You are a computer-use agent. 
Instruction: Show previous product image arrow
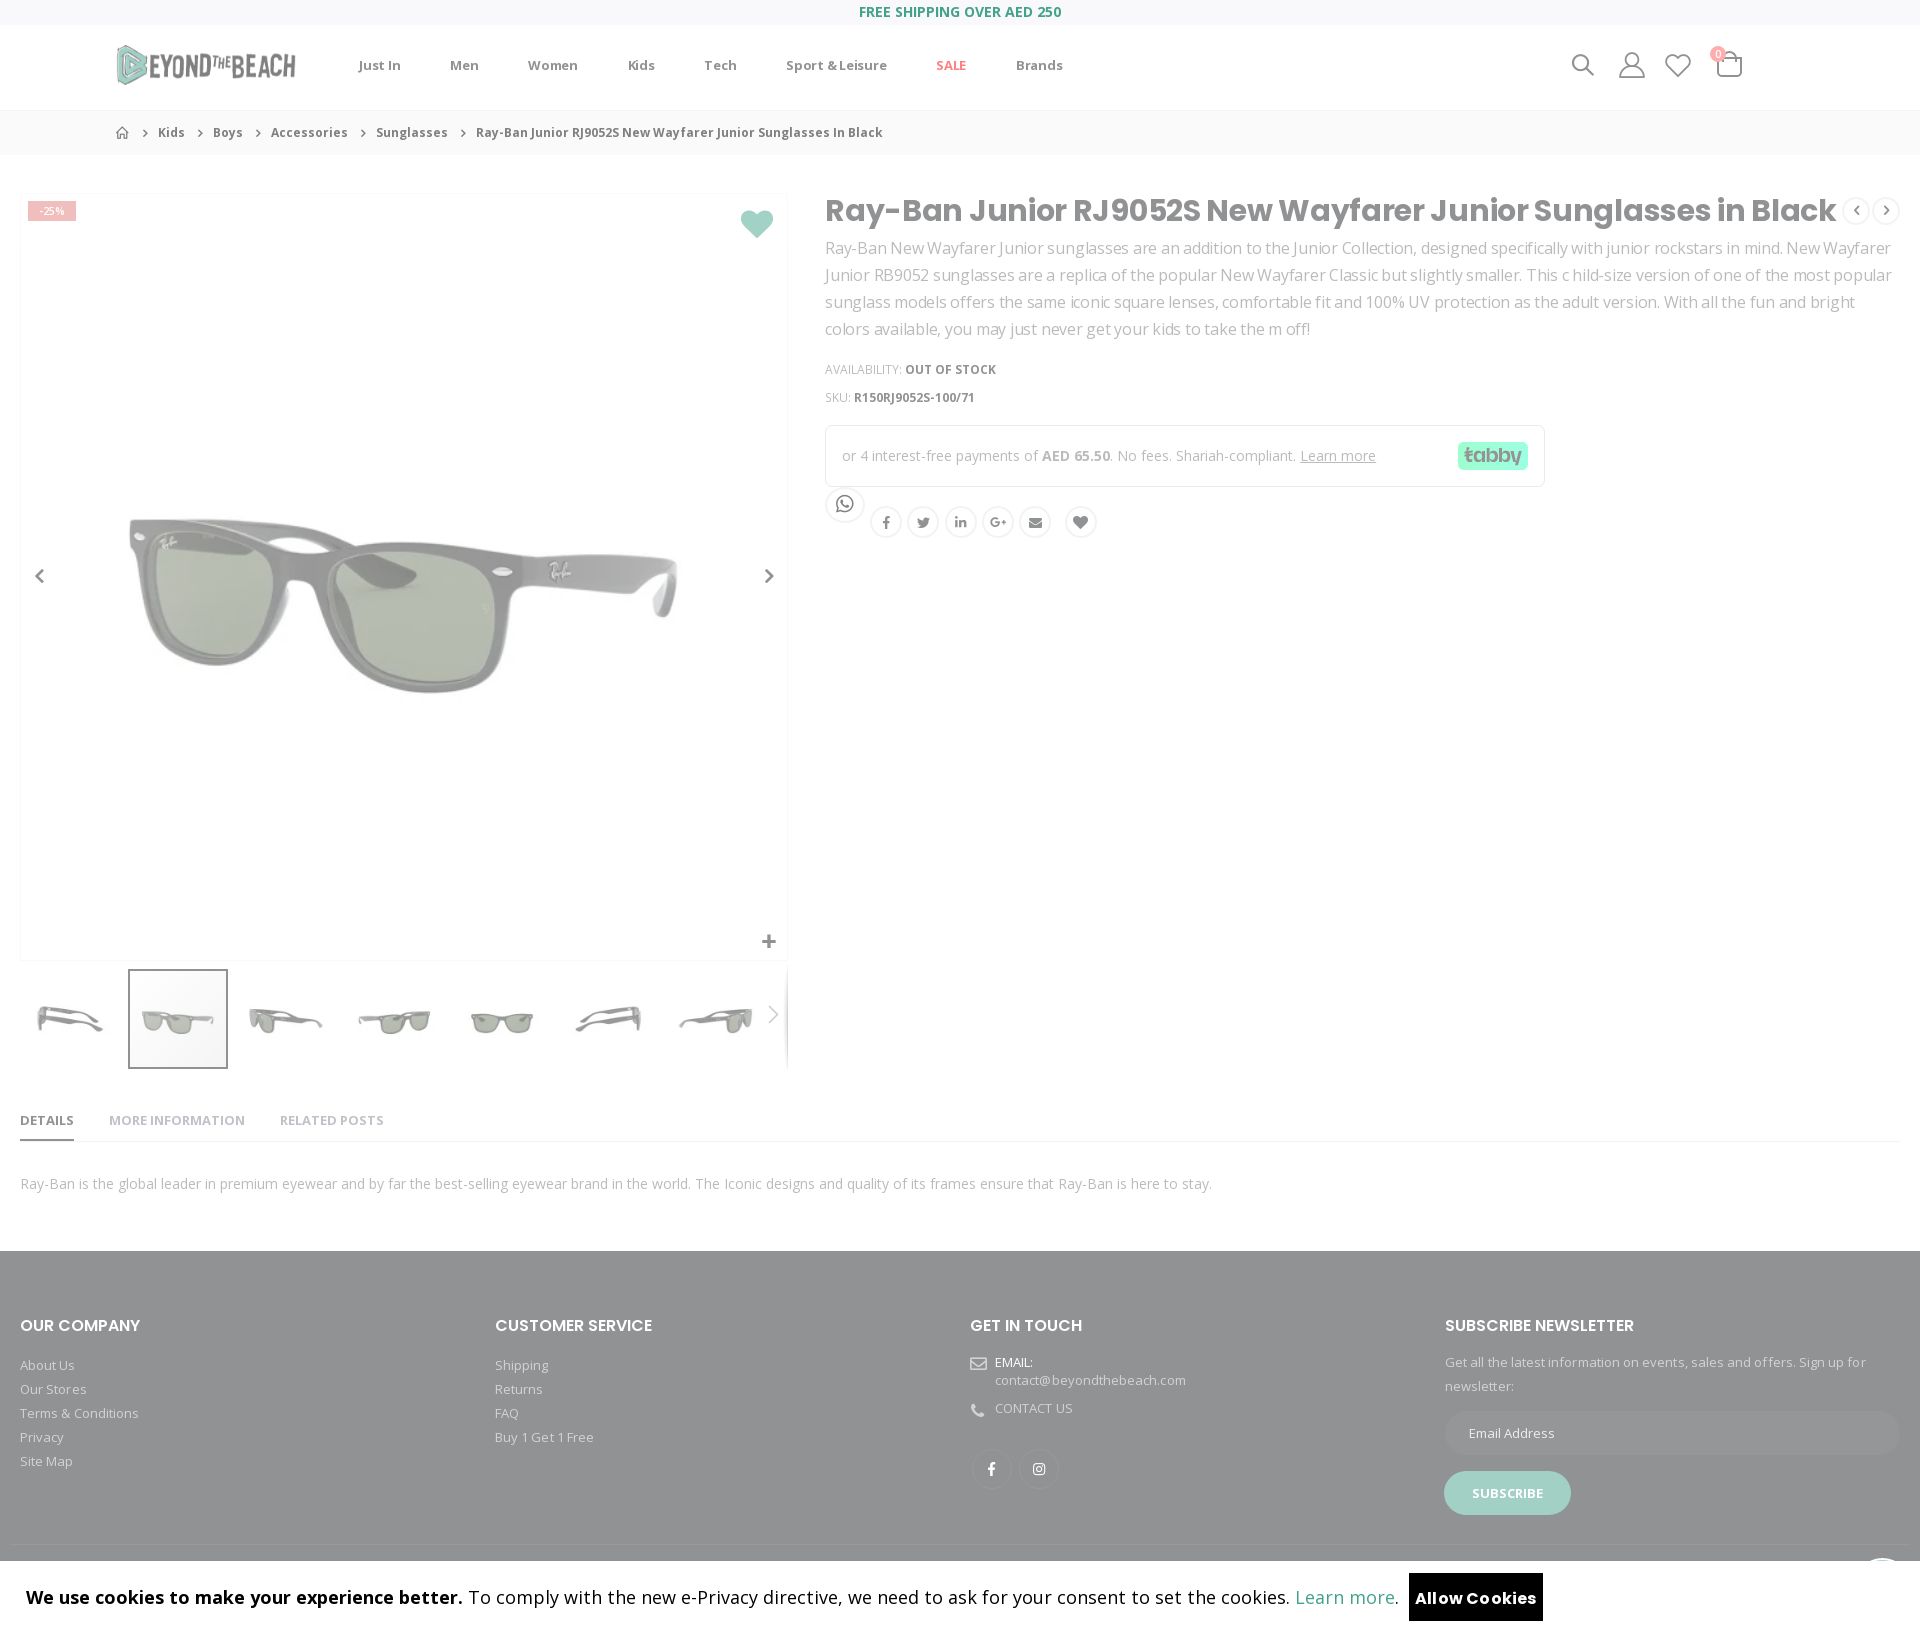(40, 576)
